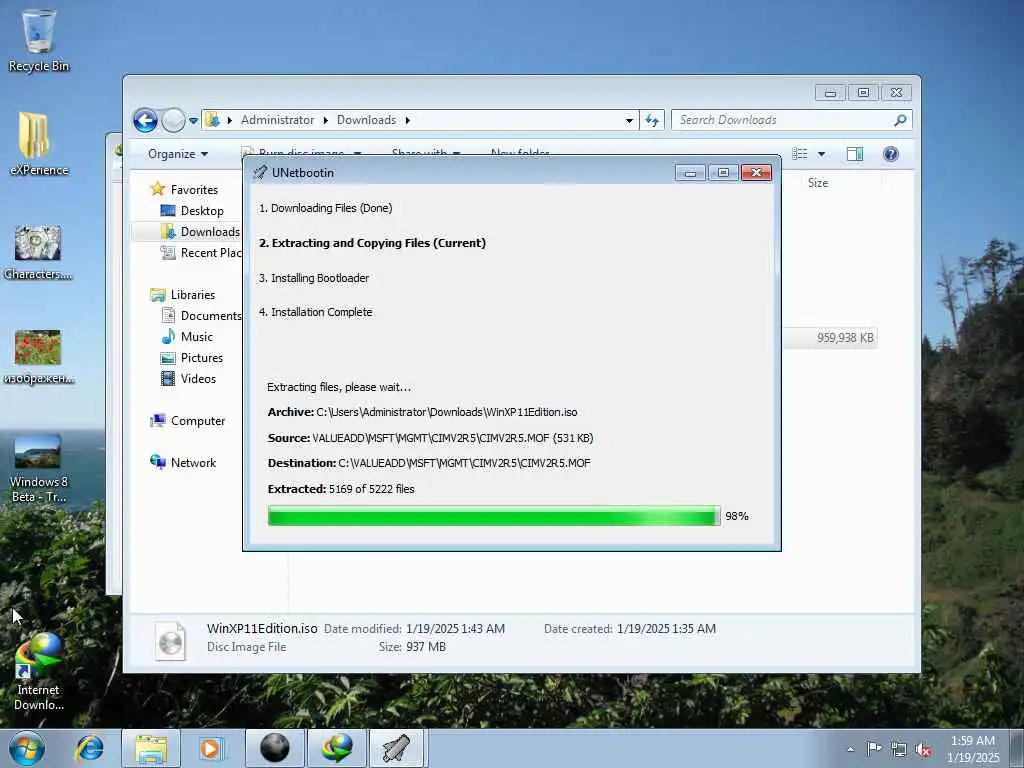Close the UNetbootin window
The image size is (1024, 768).
tap(756, 172)
